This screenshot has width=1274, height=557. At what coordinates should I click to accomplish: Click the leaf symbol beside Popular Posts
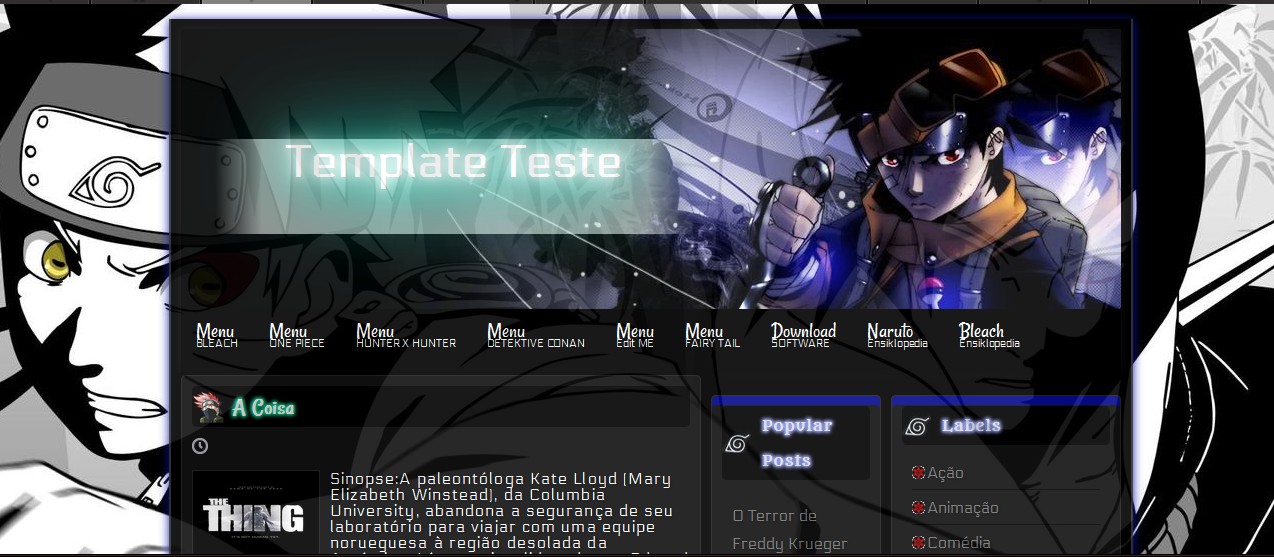(x=737, y=443)
